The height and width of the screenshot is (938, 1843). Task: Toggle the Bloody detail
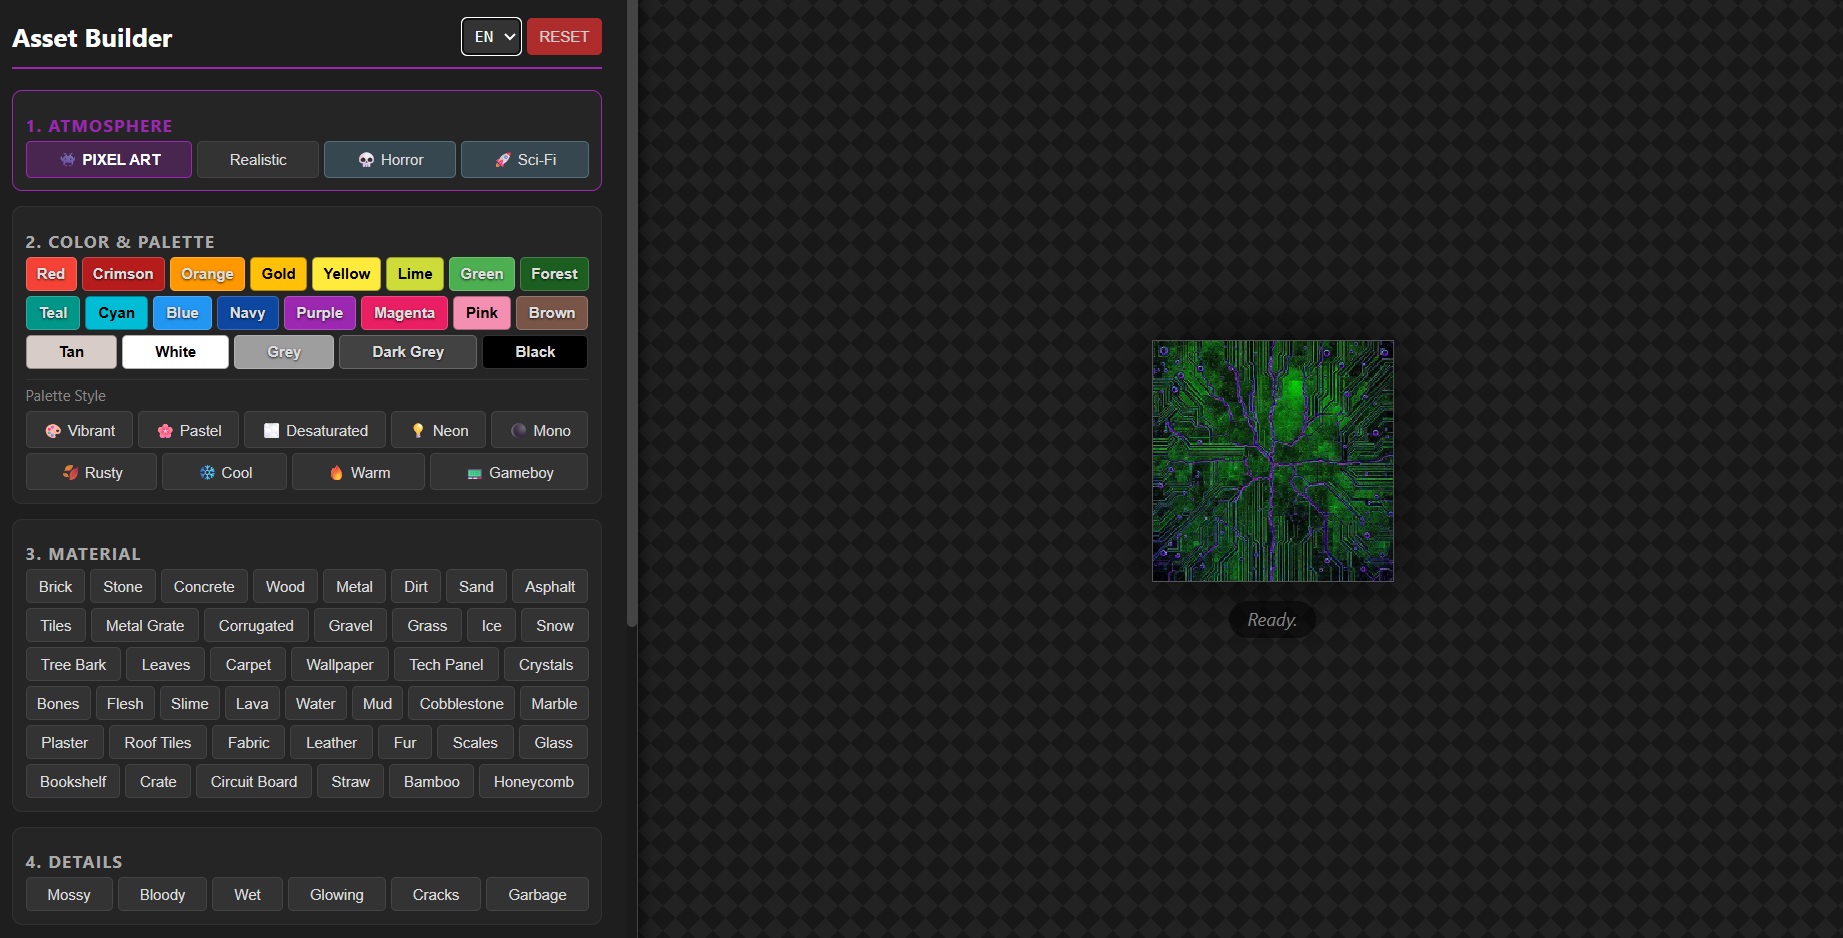162,895
